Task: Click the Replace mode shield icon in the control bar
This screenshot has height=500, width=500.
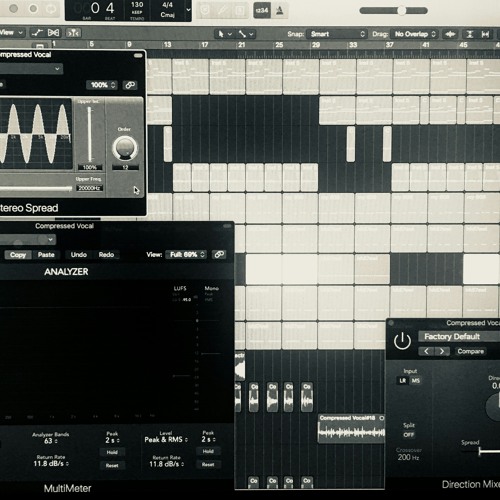Action: pyautogui.click(x=205, y=11)
